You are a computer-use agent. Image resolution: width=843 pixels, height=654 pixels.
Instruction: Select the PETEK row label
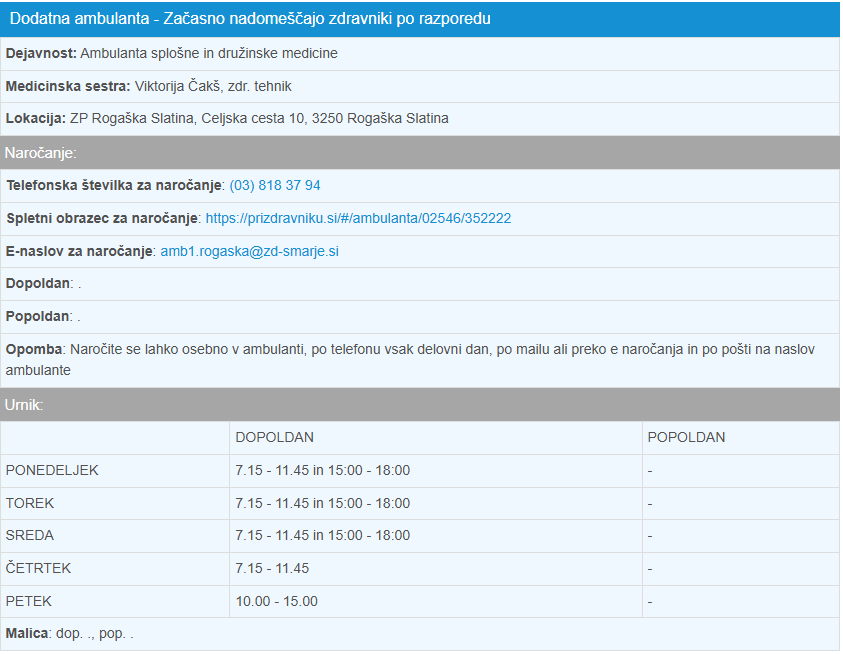(28, 601)
